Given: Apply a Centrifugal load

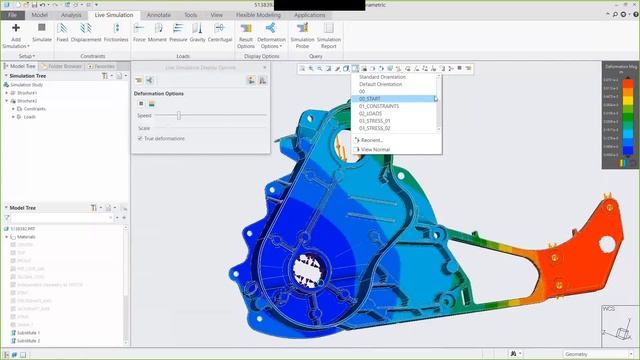Looking at the screenshot, I should [x=220, y=32].
